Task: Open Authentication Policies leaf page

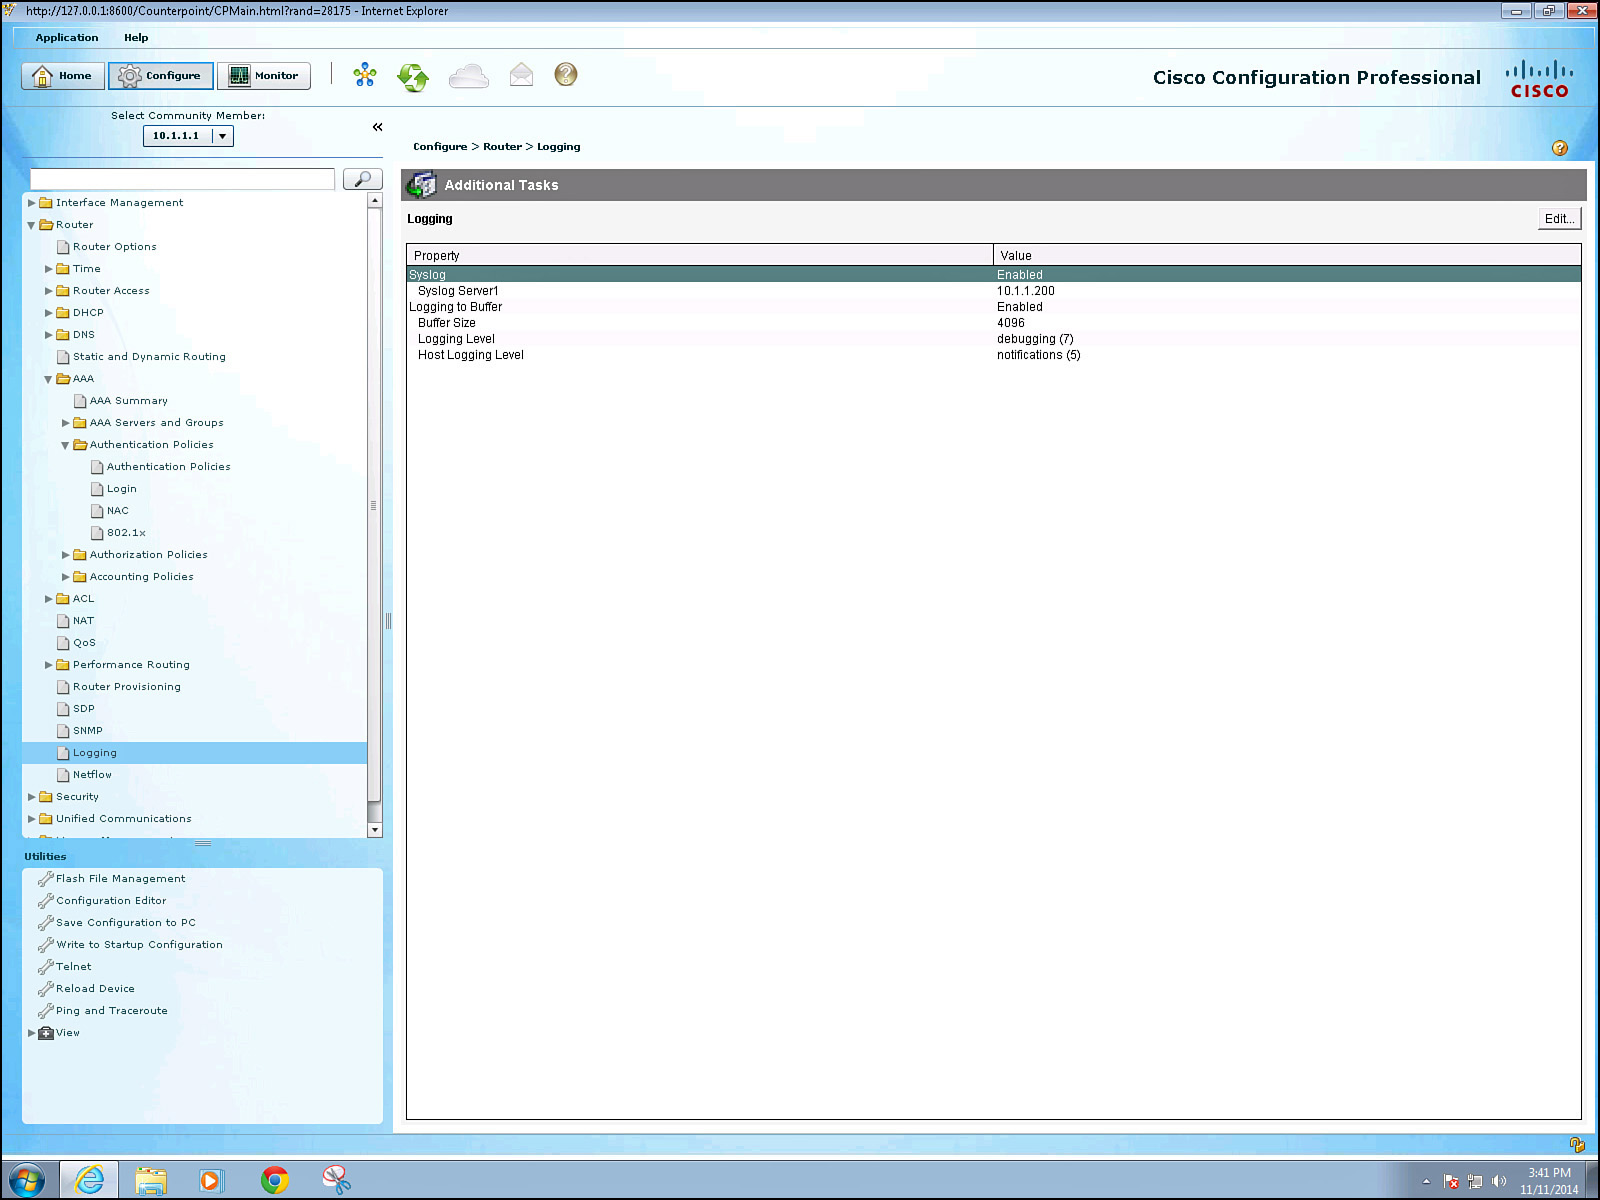Action: coord(168,467)
